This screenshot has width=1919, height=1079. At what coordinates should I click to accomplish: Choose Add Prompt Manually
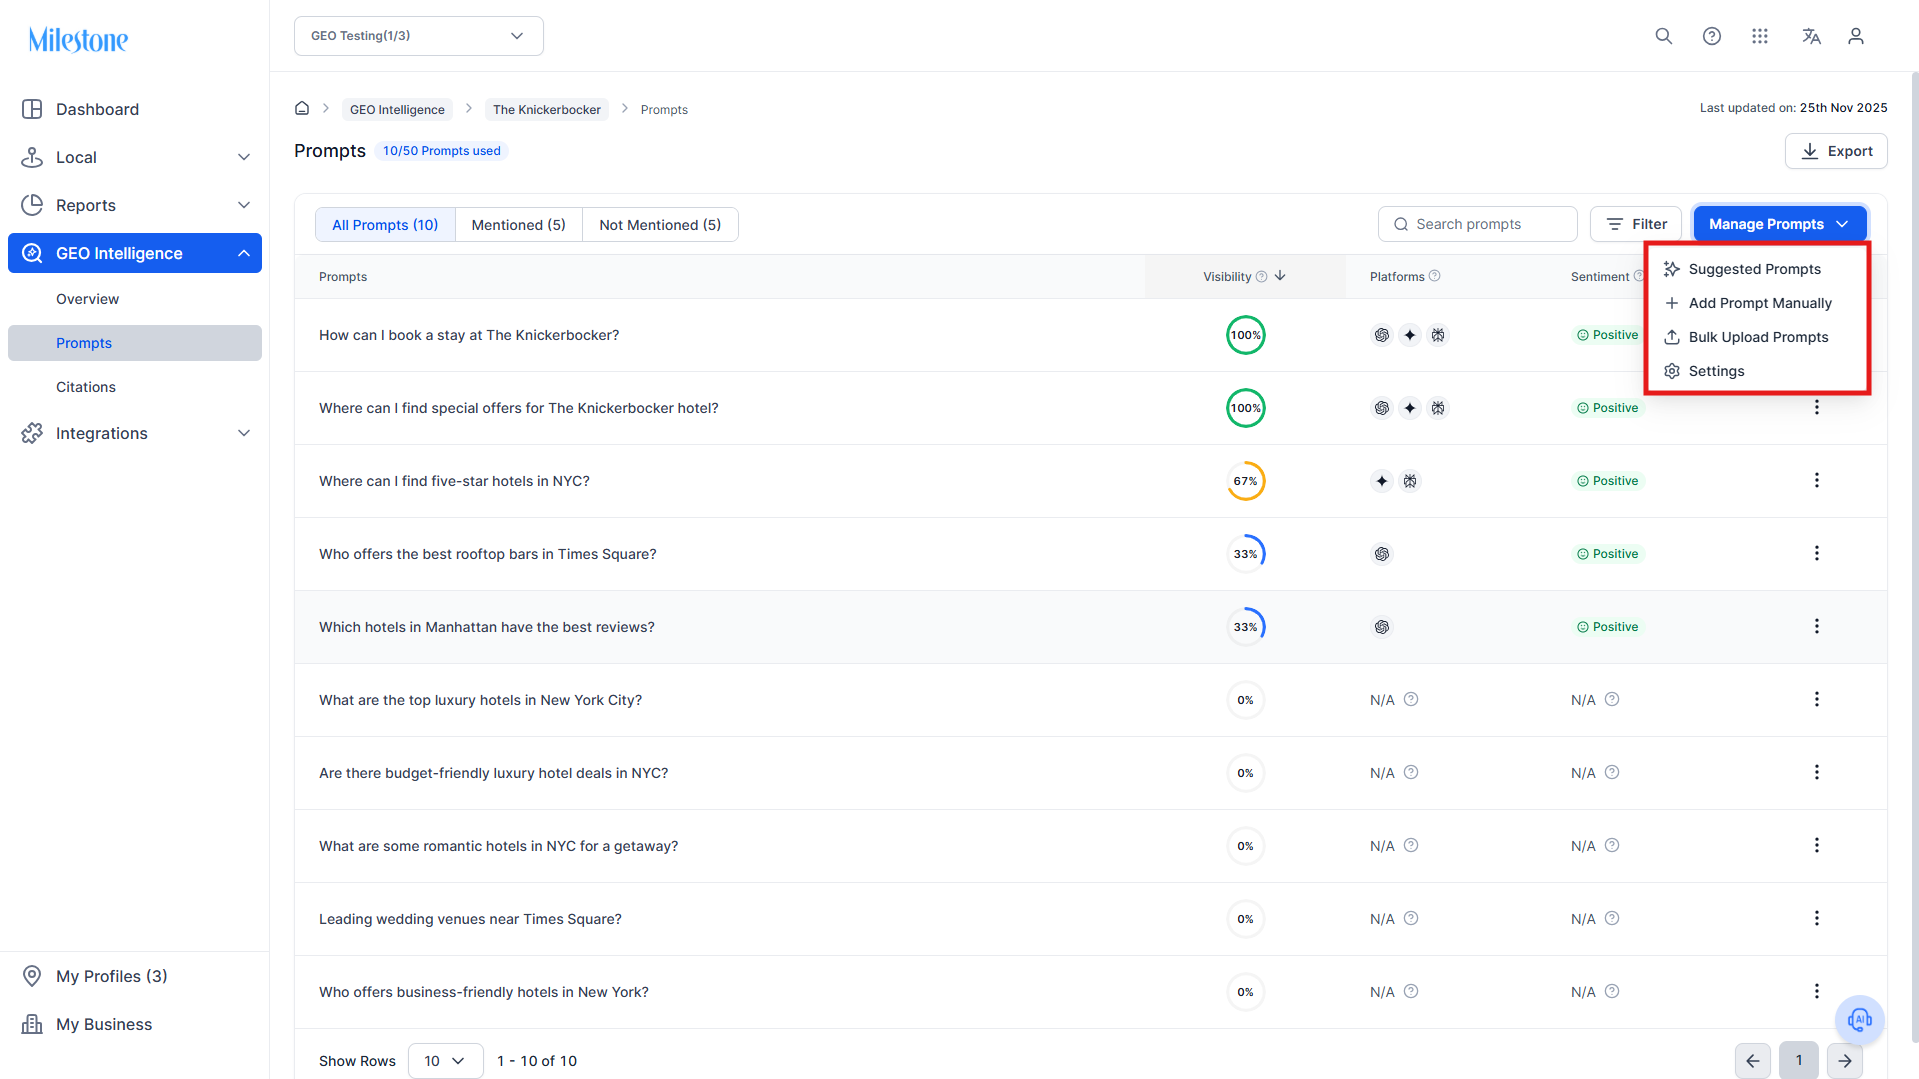coord(1757,303)
